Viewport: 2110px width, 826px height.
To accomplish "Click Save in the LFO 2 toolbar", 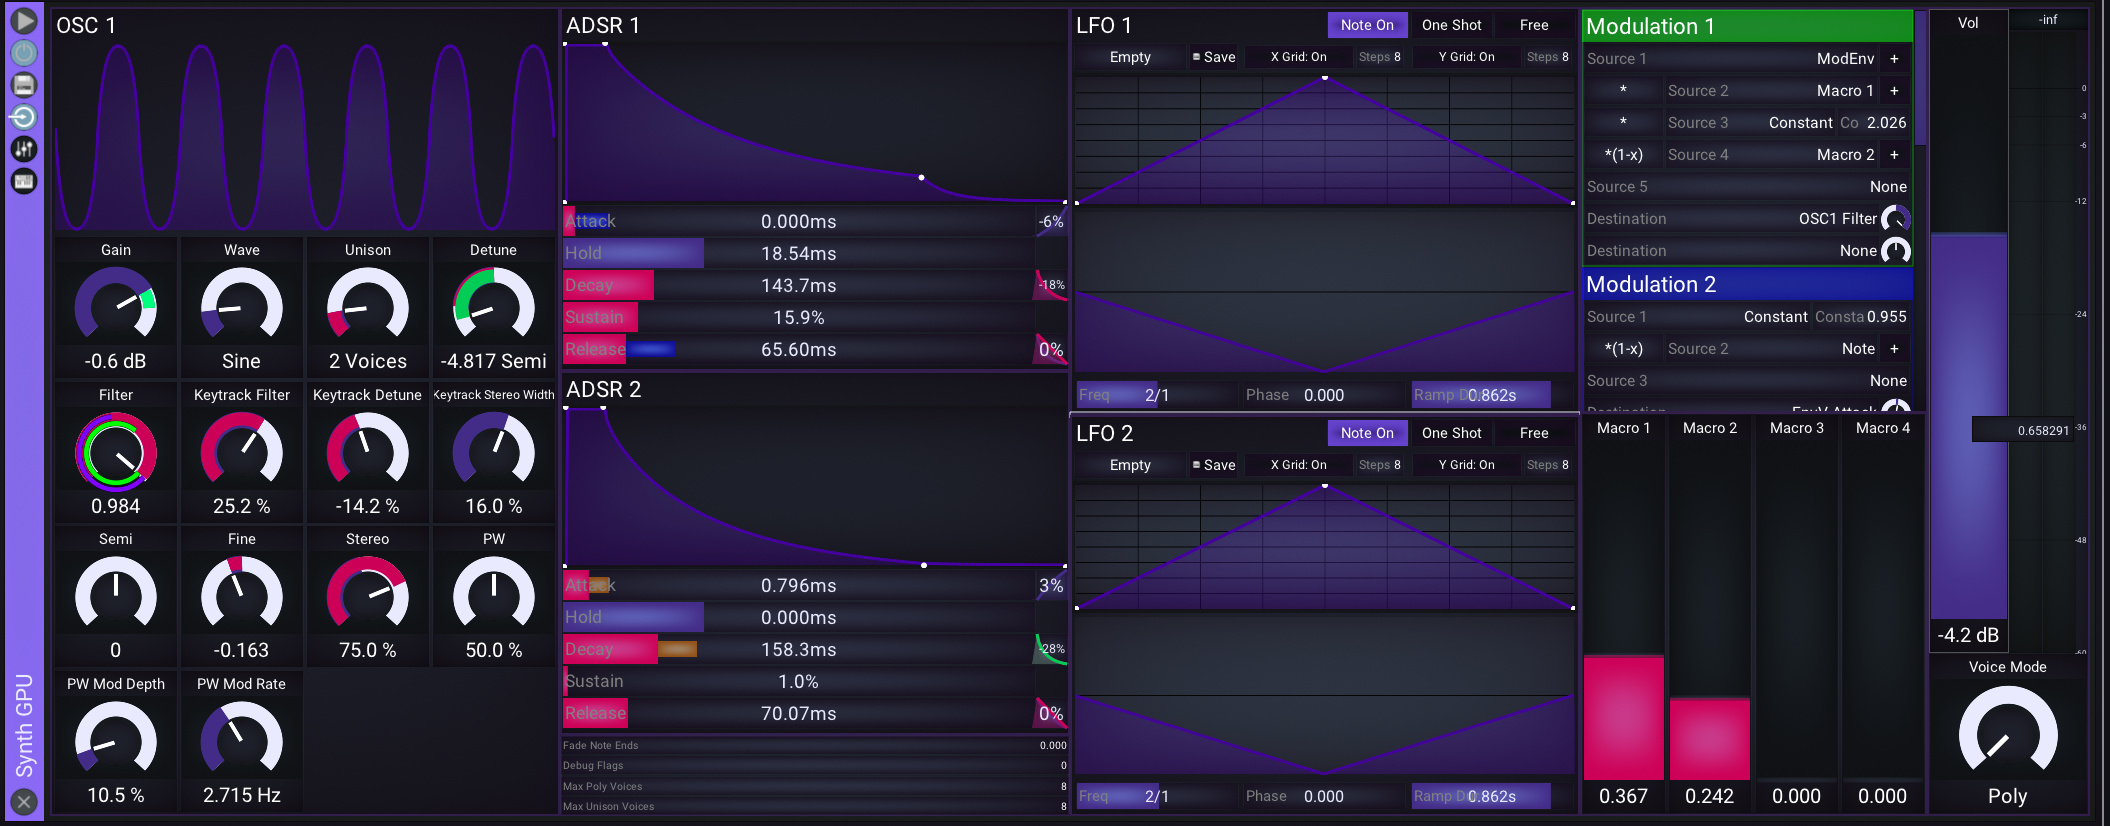I will click(1214, 465).
